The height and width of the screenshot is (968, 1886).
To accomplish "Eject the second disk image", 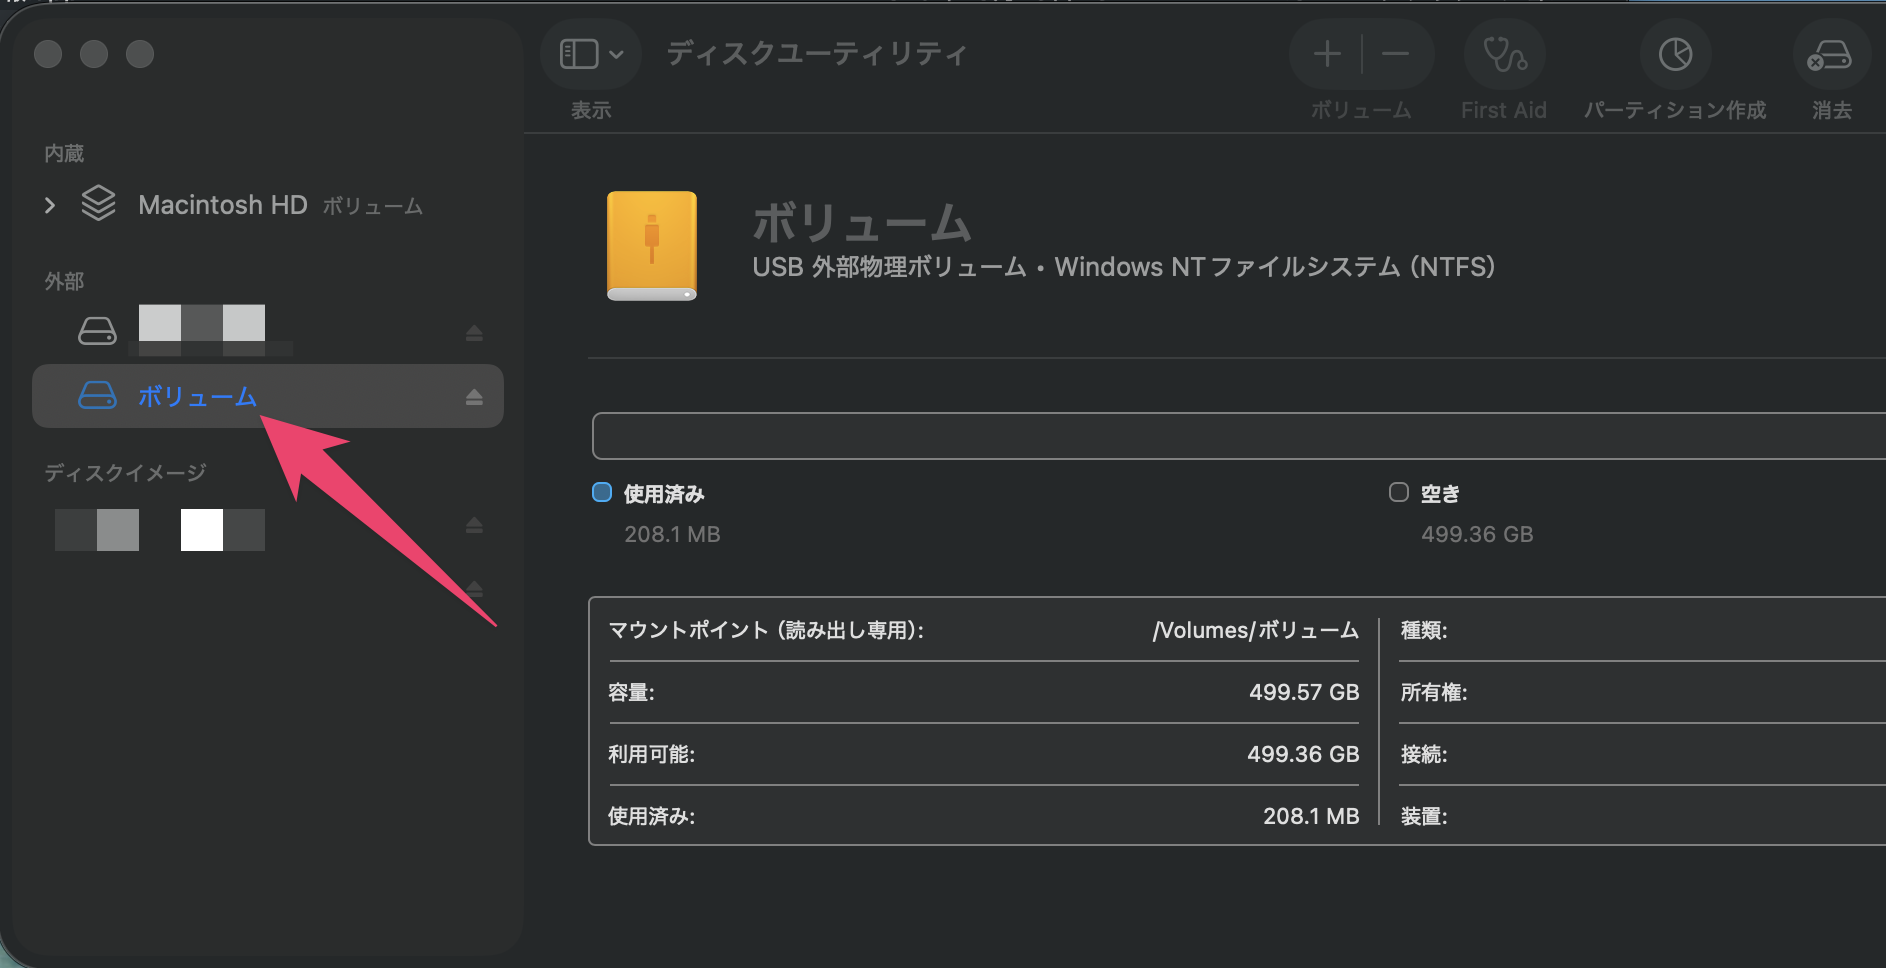I will pos(474,590).
